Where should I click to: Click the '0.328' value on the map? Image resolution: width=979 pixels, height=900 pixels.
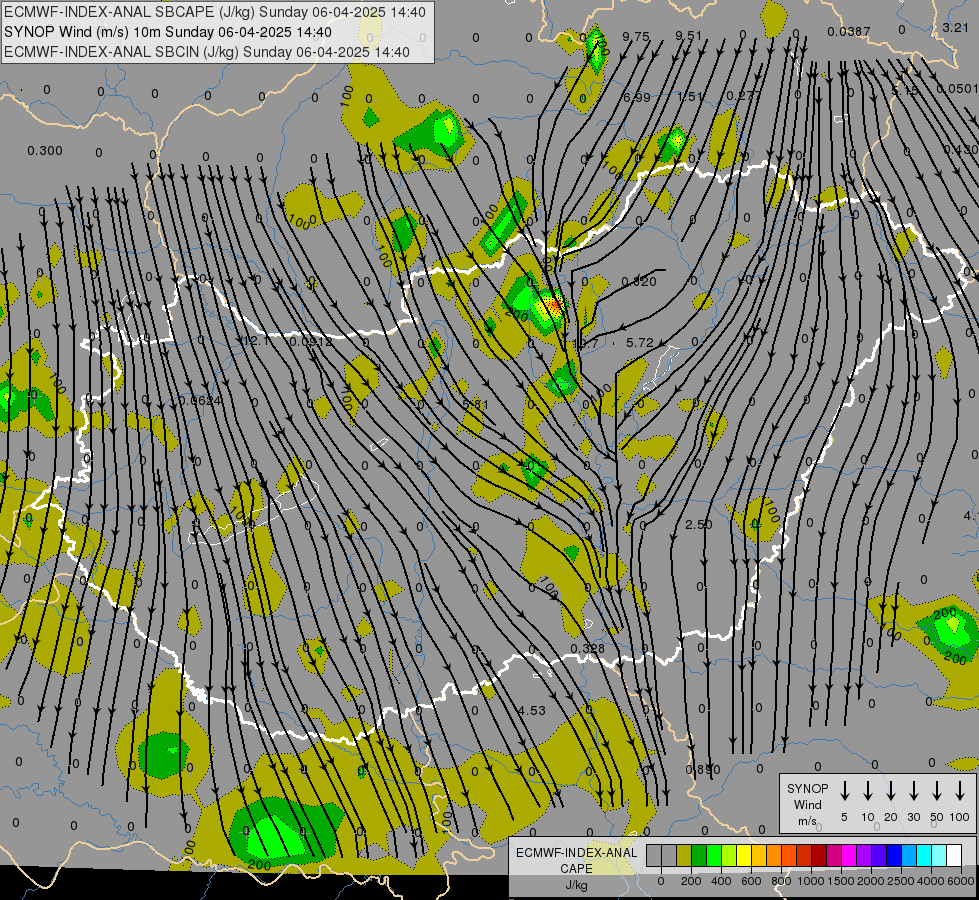pyautogui.click(x=587, y=648)
